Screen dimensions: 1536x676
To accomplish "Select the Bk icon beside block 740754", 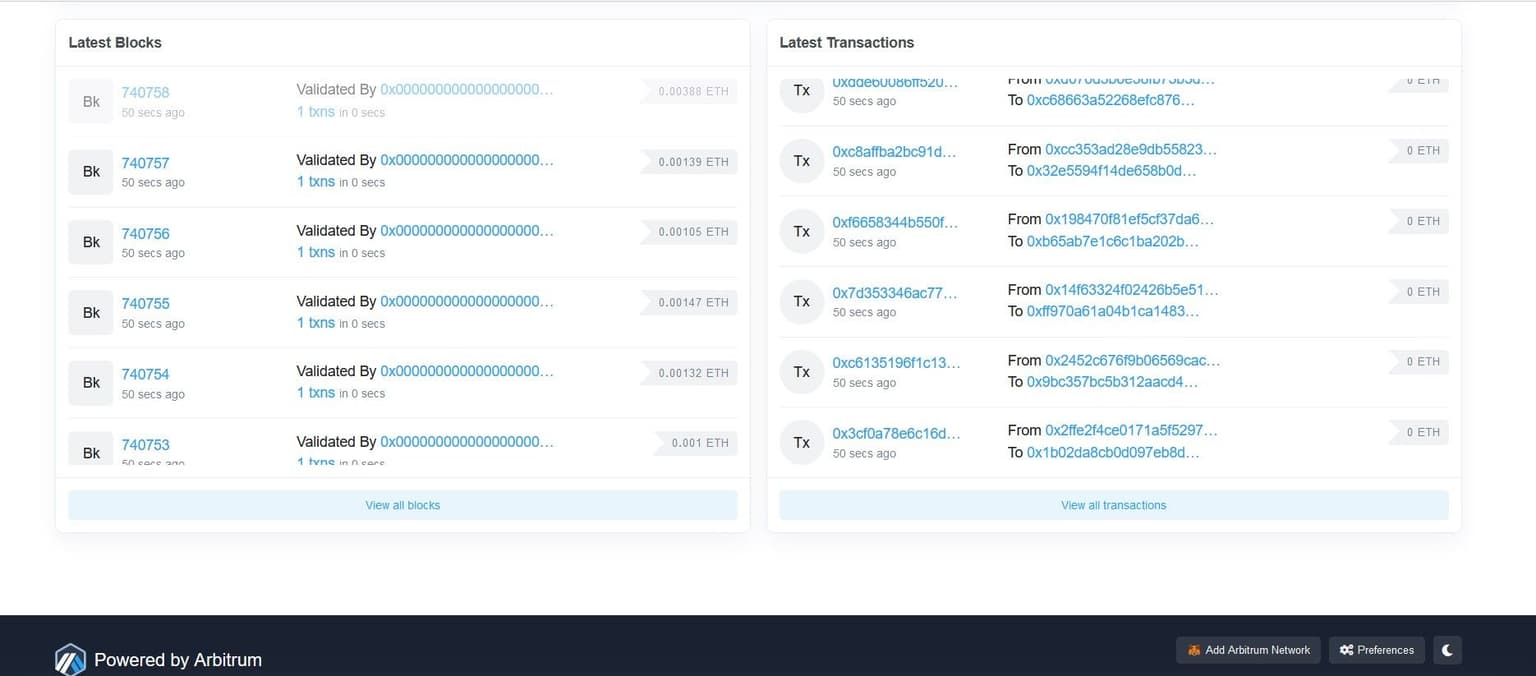I will click(91, 383).
